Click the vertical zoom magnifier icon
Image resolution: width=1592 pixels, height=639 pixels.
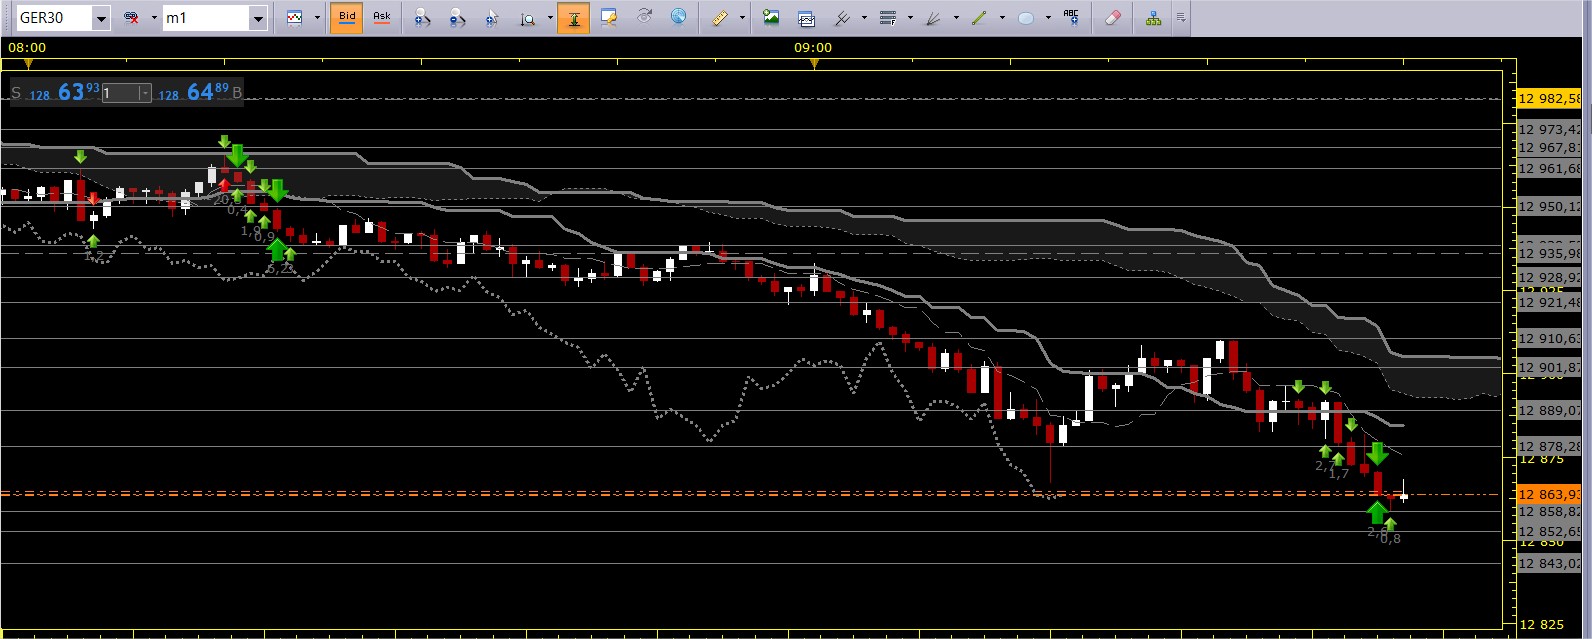(527, 18)
